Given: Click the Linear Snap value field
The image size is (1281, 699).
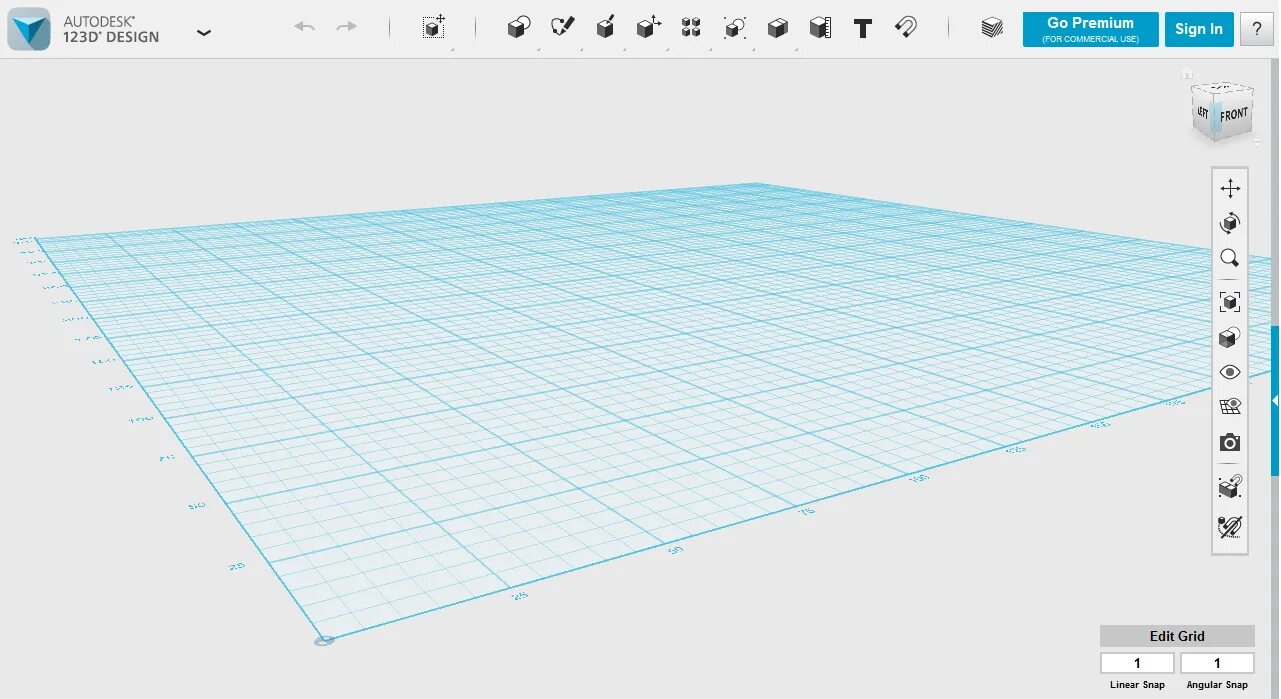Looking at the screenshot, I should 1137,663.
